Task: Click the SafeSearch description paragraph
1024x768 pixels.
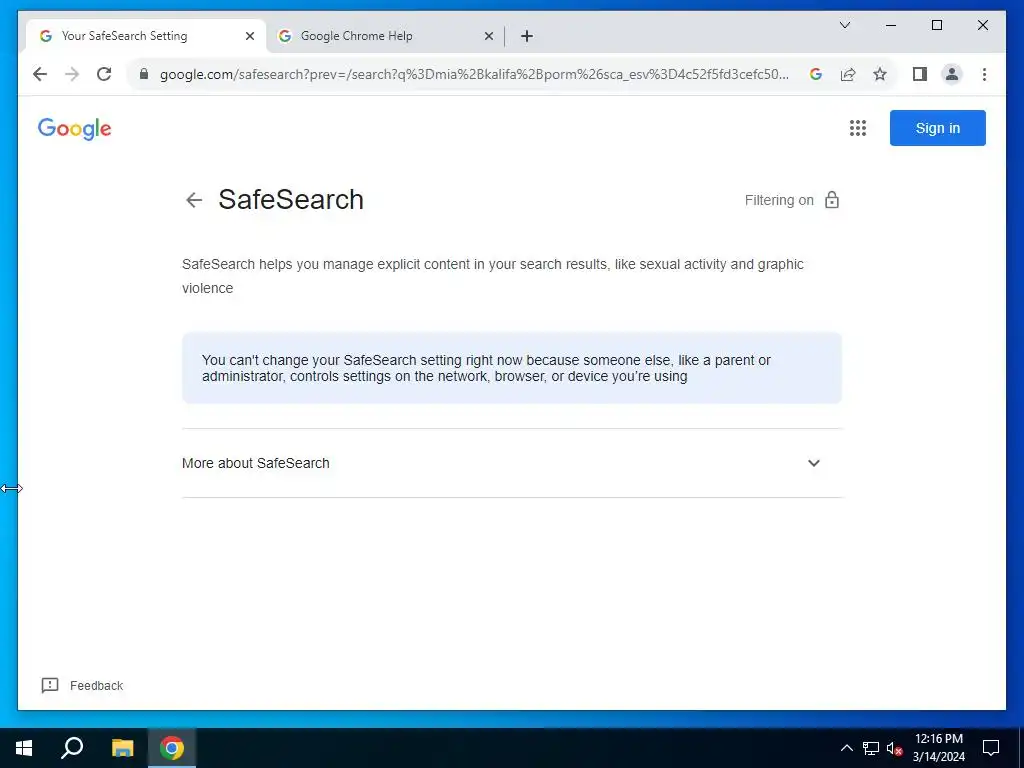Action: click(x=493, y=276)
